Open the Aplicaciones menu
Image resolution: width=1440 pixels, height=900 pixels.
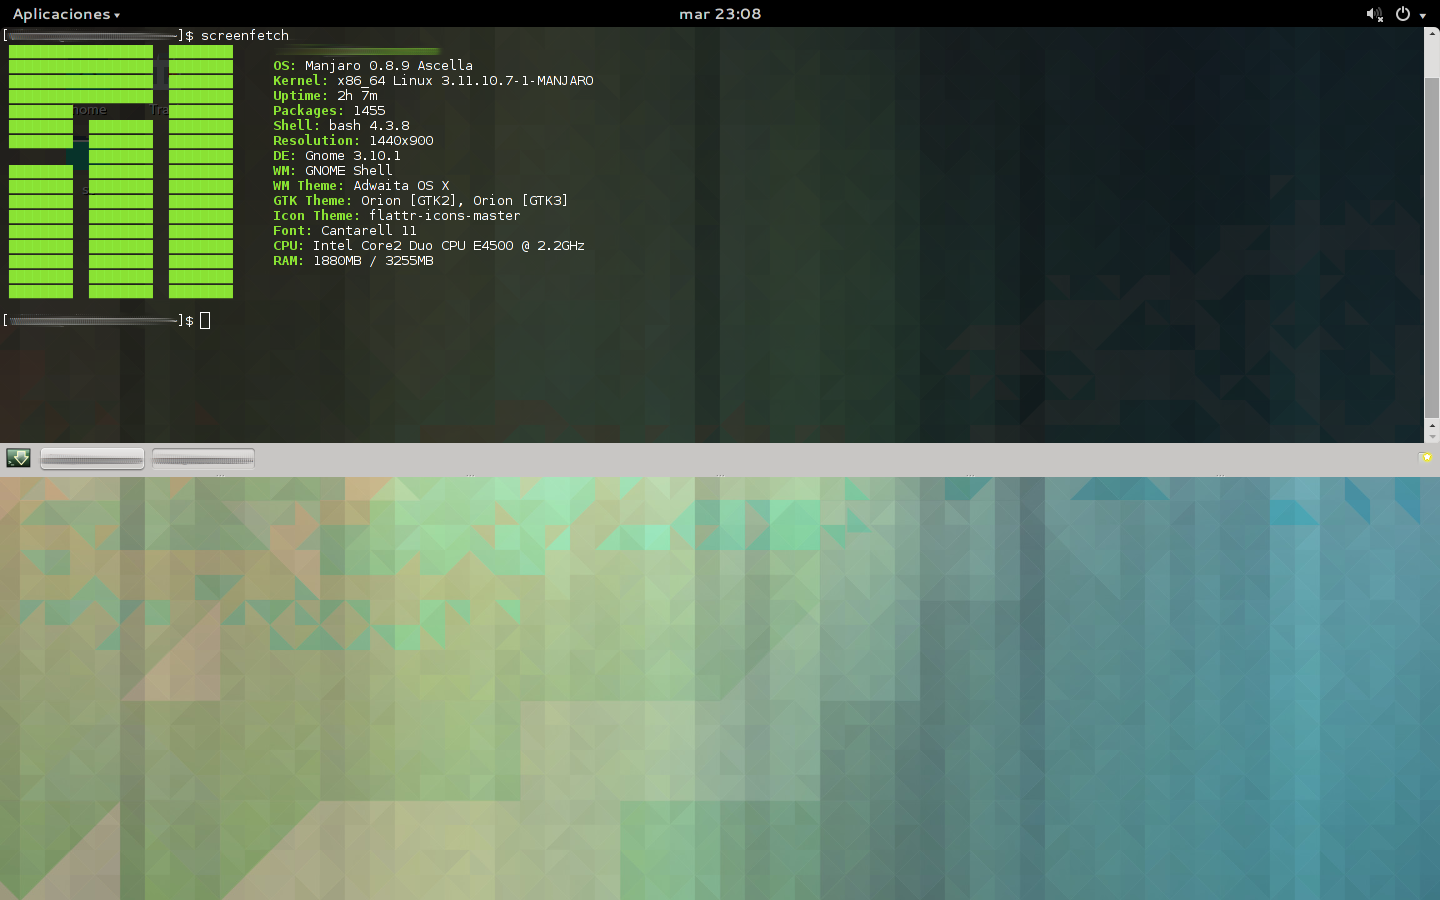[x=66, y=14]
